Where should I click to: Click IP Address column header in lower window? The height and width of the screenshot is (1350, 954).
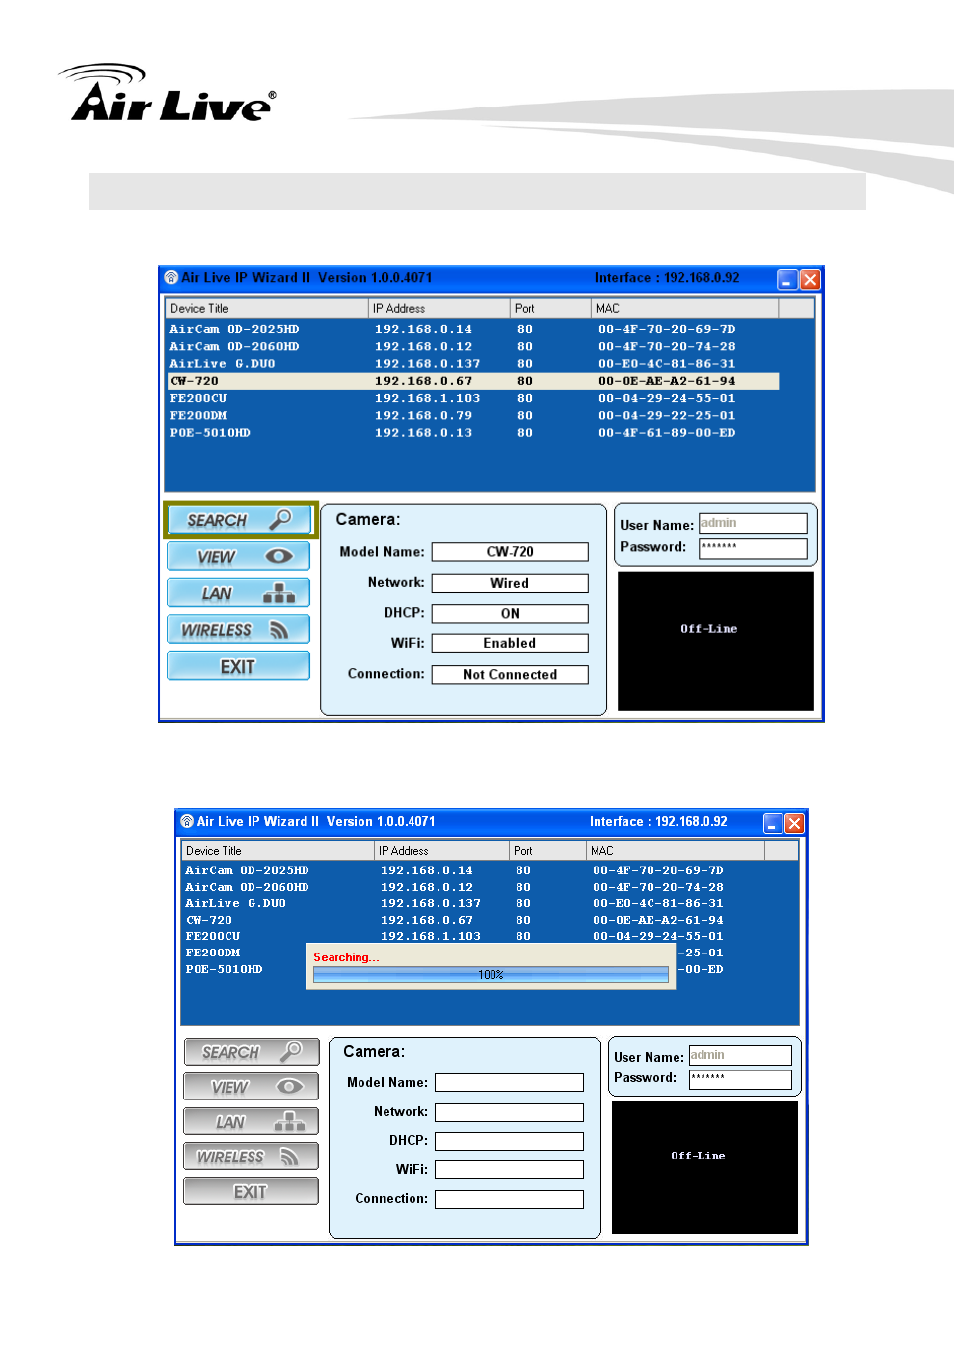click(x=442, y=851)
